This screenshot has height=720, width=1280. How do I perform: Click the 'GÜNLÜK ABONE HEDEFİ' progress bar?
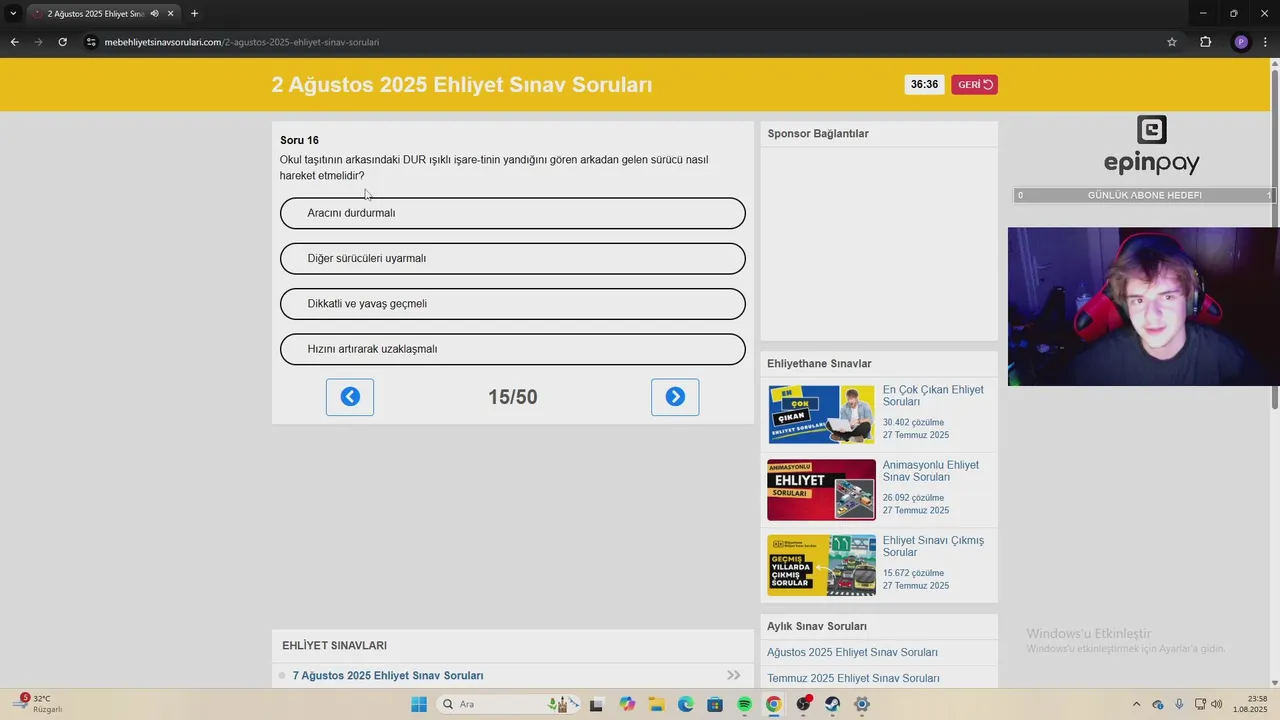(x=1144, y=196)
